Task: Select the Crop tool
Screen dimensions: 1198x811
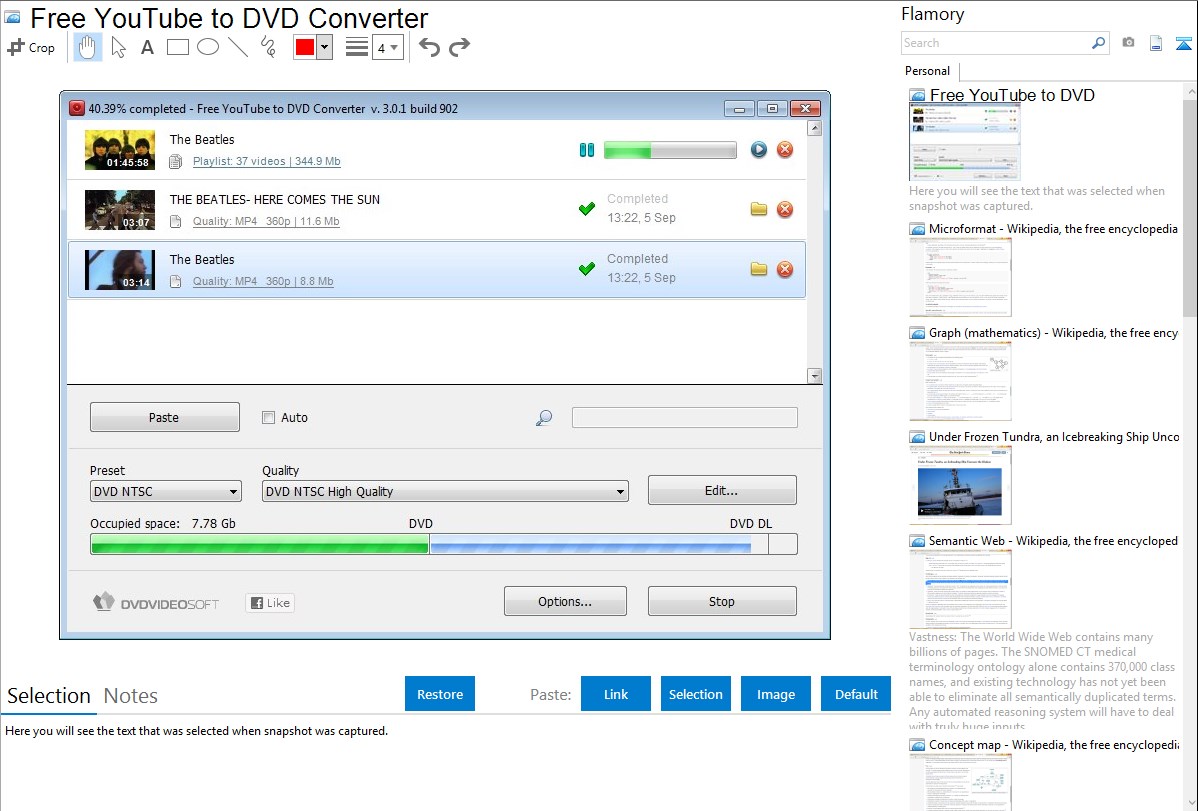Action: [x=31, y=47]
